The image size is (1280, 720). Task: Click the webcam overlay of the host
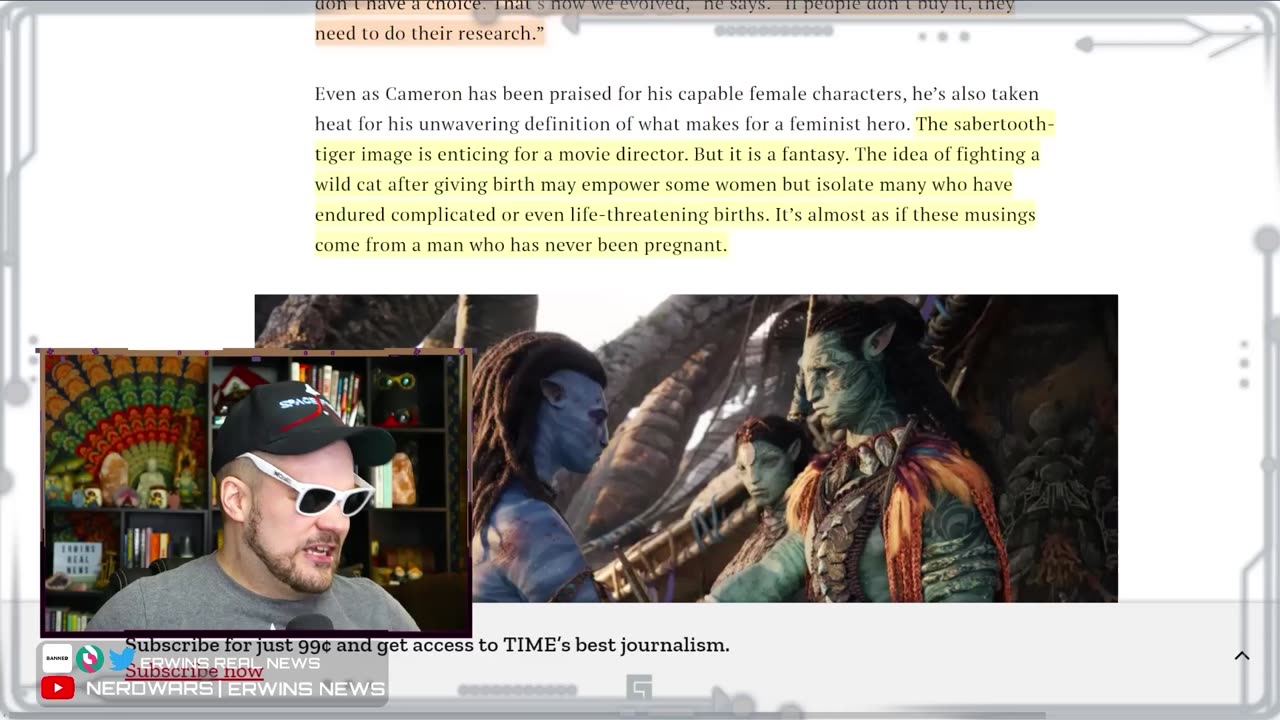tap(256, 493)
